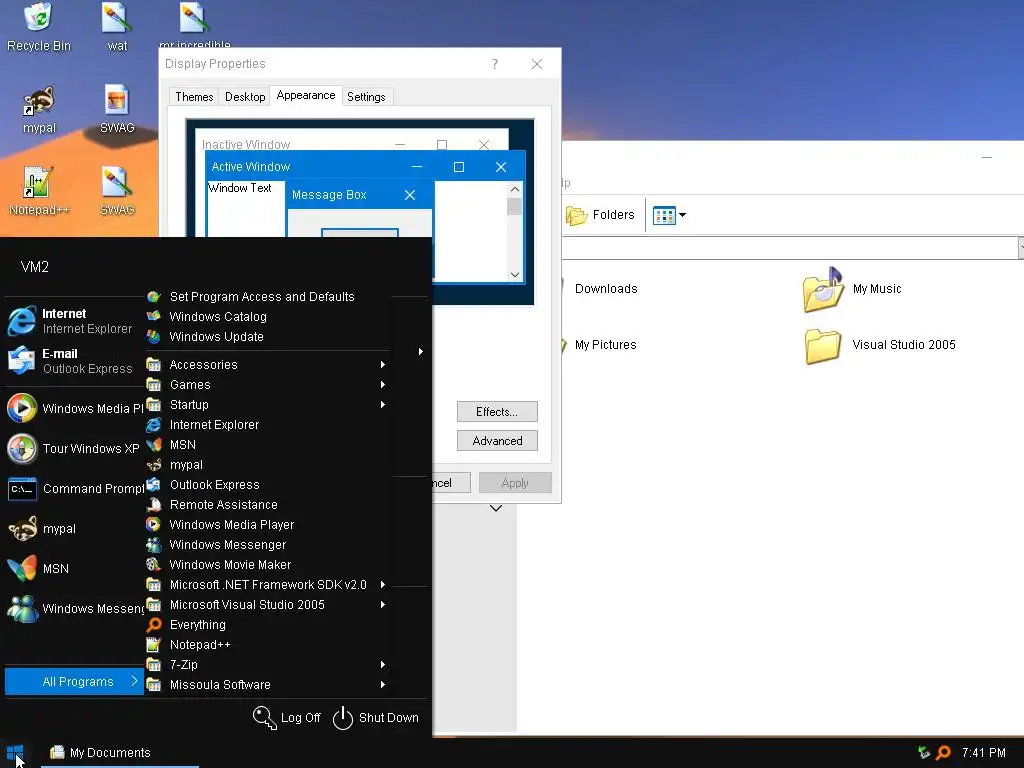Open MSN from Start menu left column
This screenshot has width=1024, height=768.
(74, 568)
